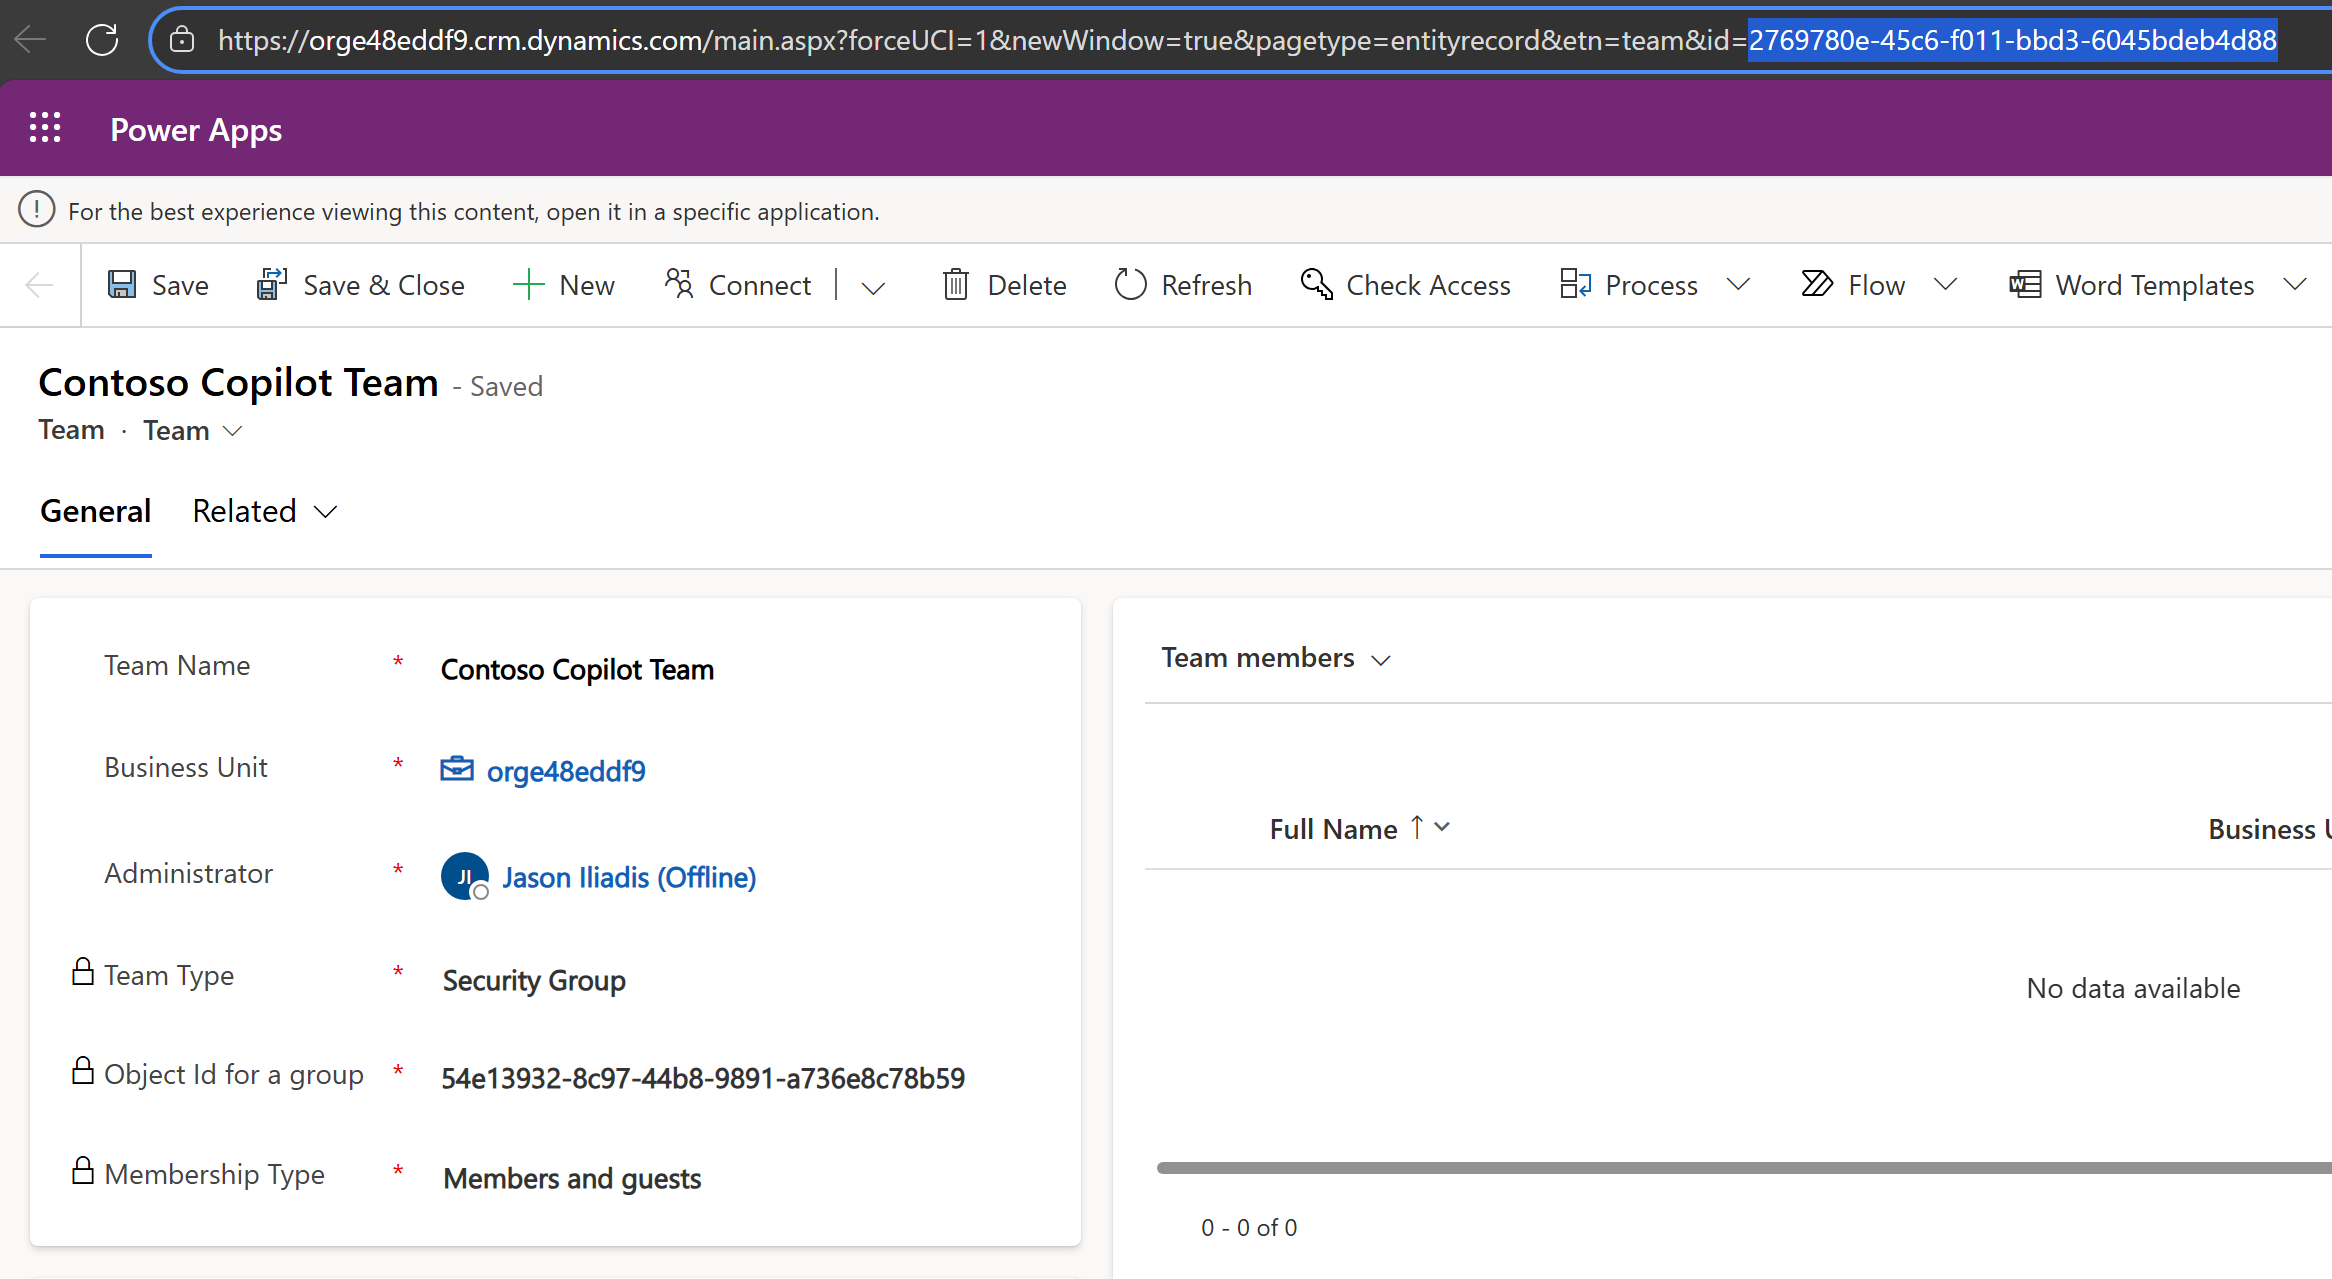
Task: Click the Save floppy disk icon
Action: pos(122,285)
